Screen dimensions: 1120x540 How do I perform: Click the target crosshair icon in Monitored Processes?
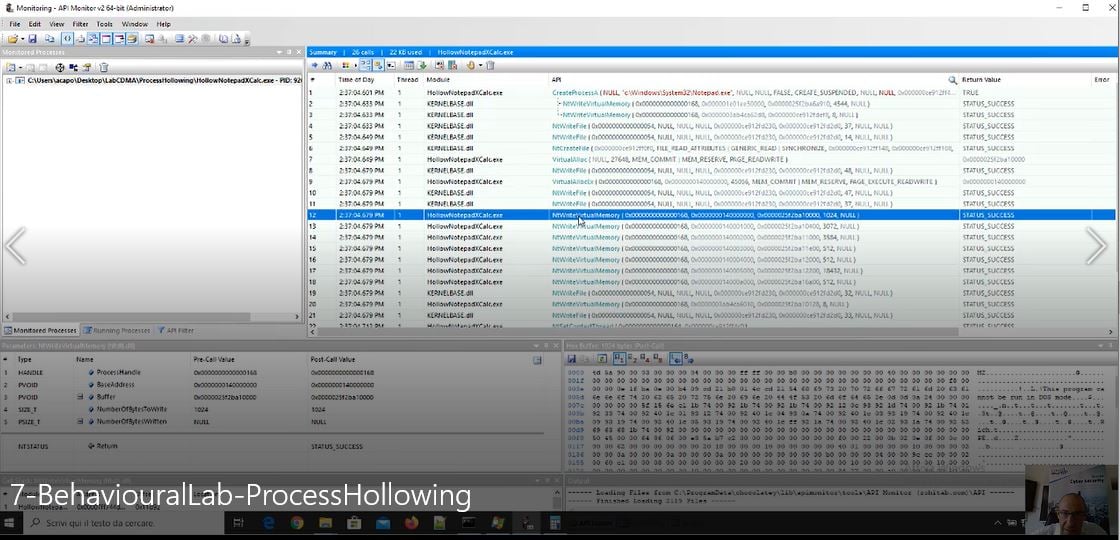tap(60, 67)
